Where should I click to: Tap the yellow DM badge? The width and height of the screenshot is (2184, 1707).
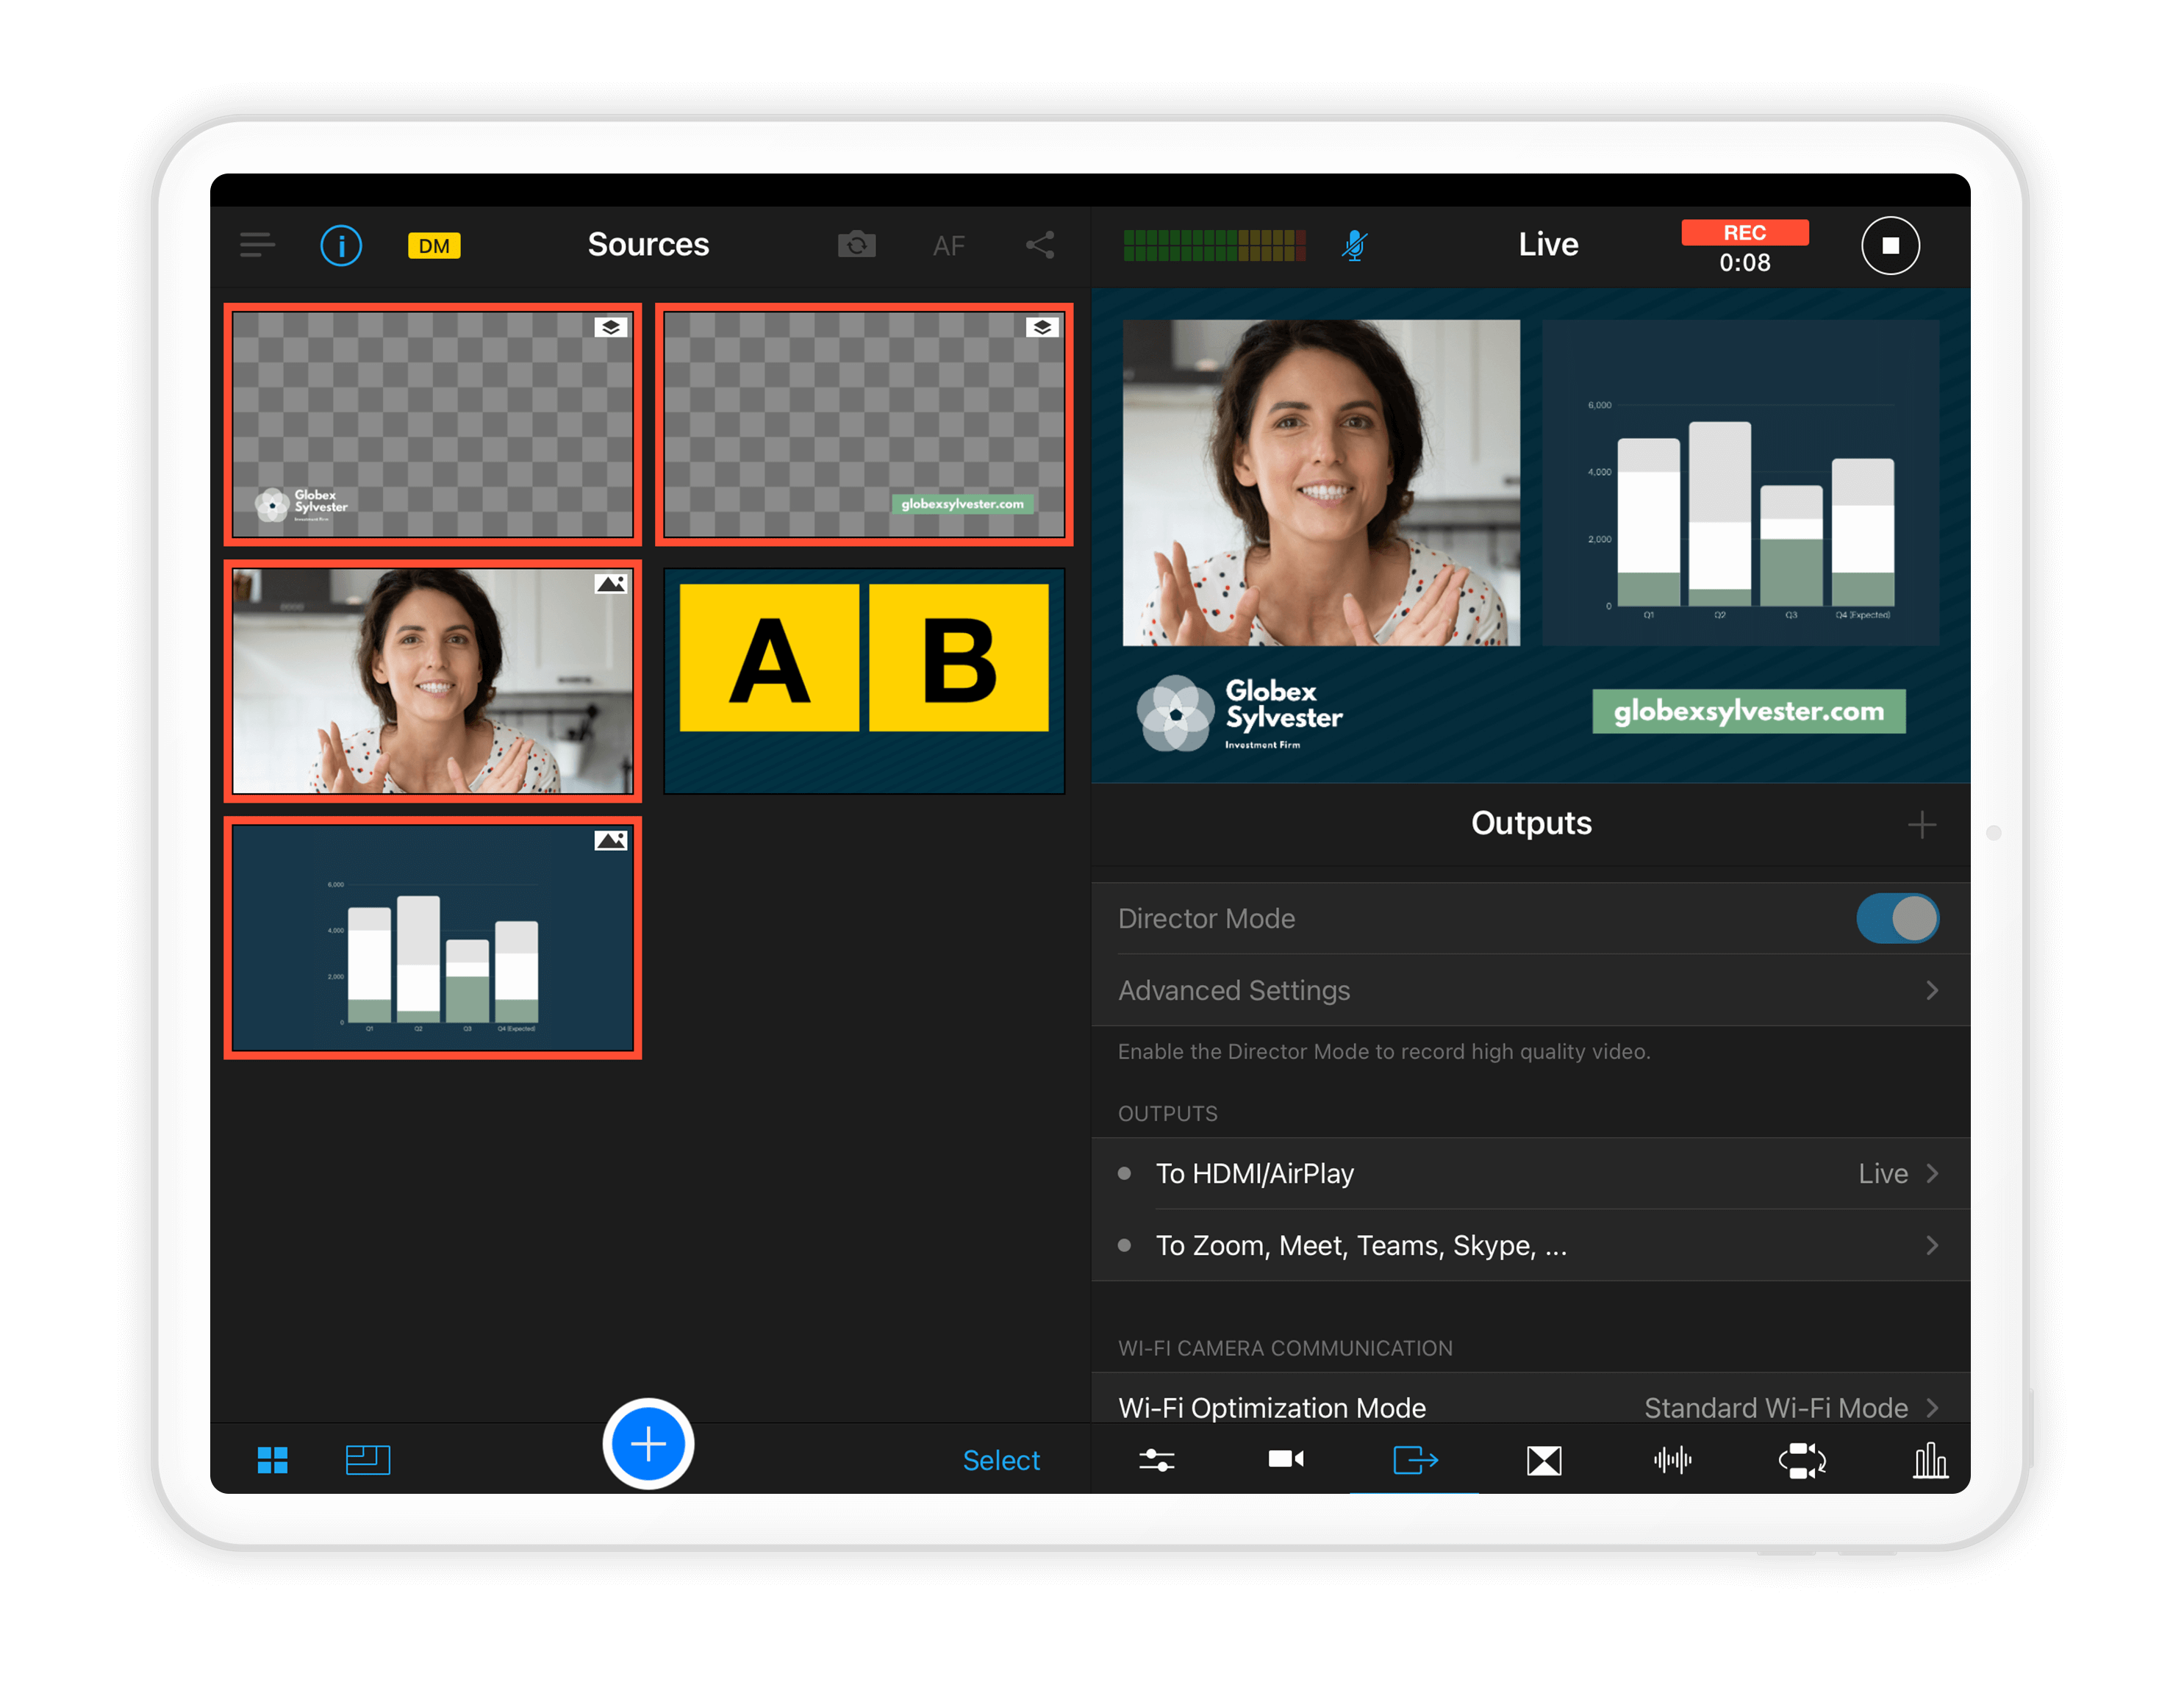[434, 246]
